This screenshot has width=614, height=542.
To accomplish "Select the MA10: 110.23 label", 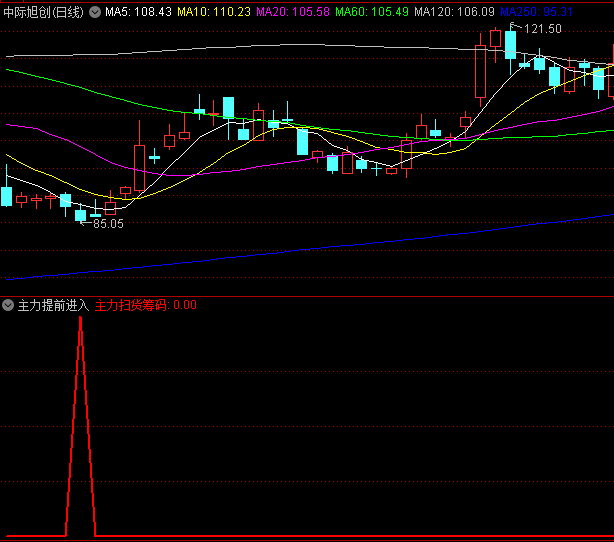I will [x=214, y=12].
